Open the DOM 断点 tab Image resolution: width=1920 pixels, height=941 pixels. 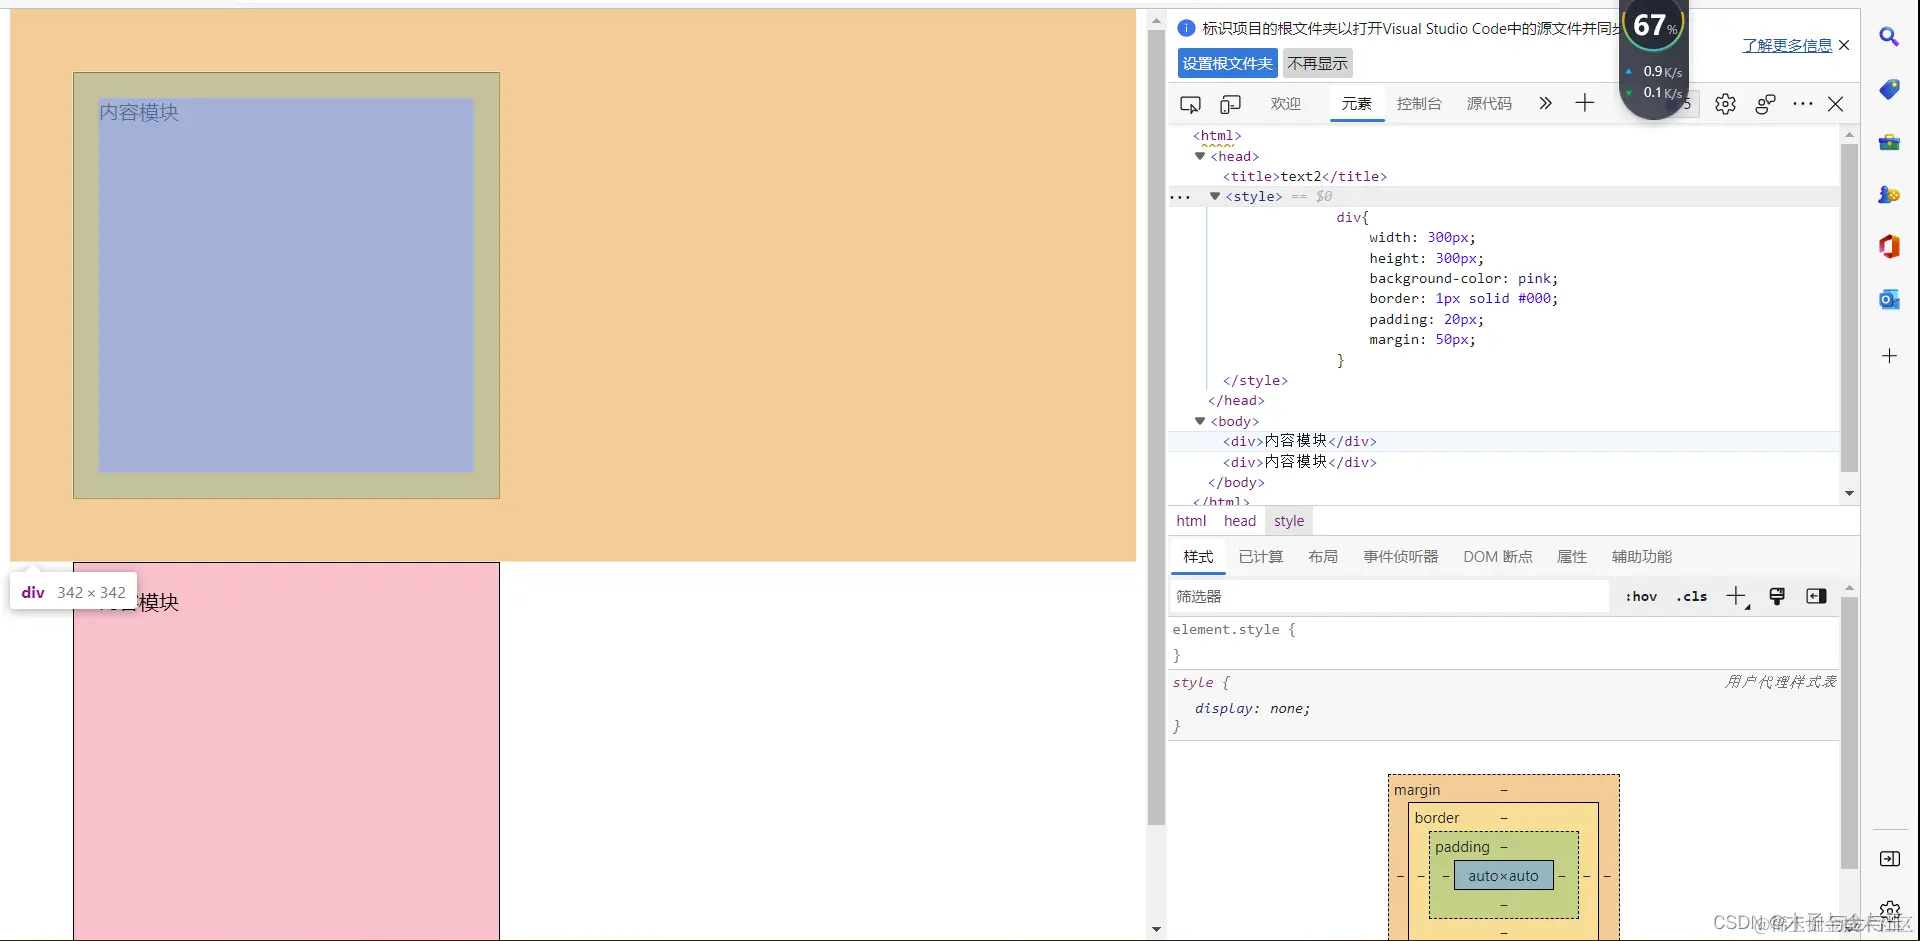coord(1498,557)
